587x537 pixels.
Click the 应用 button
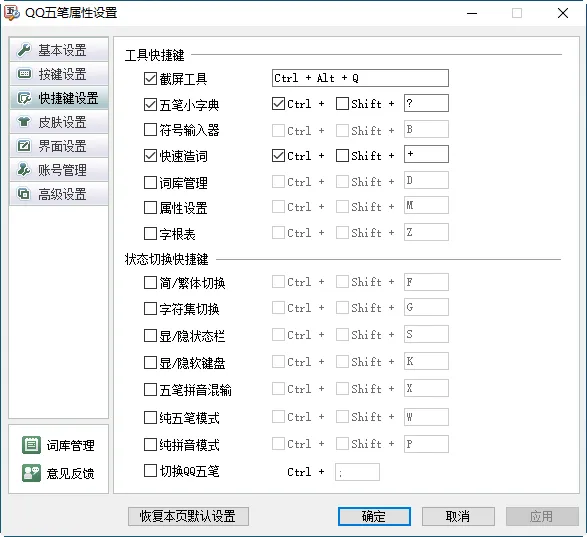point(542,516)
